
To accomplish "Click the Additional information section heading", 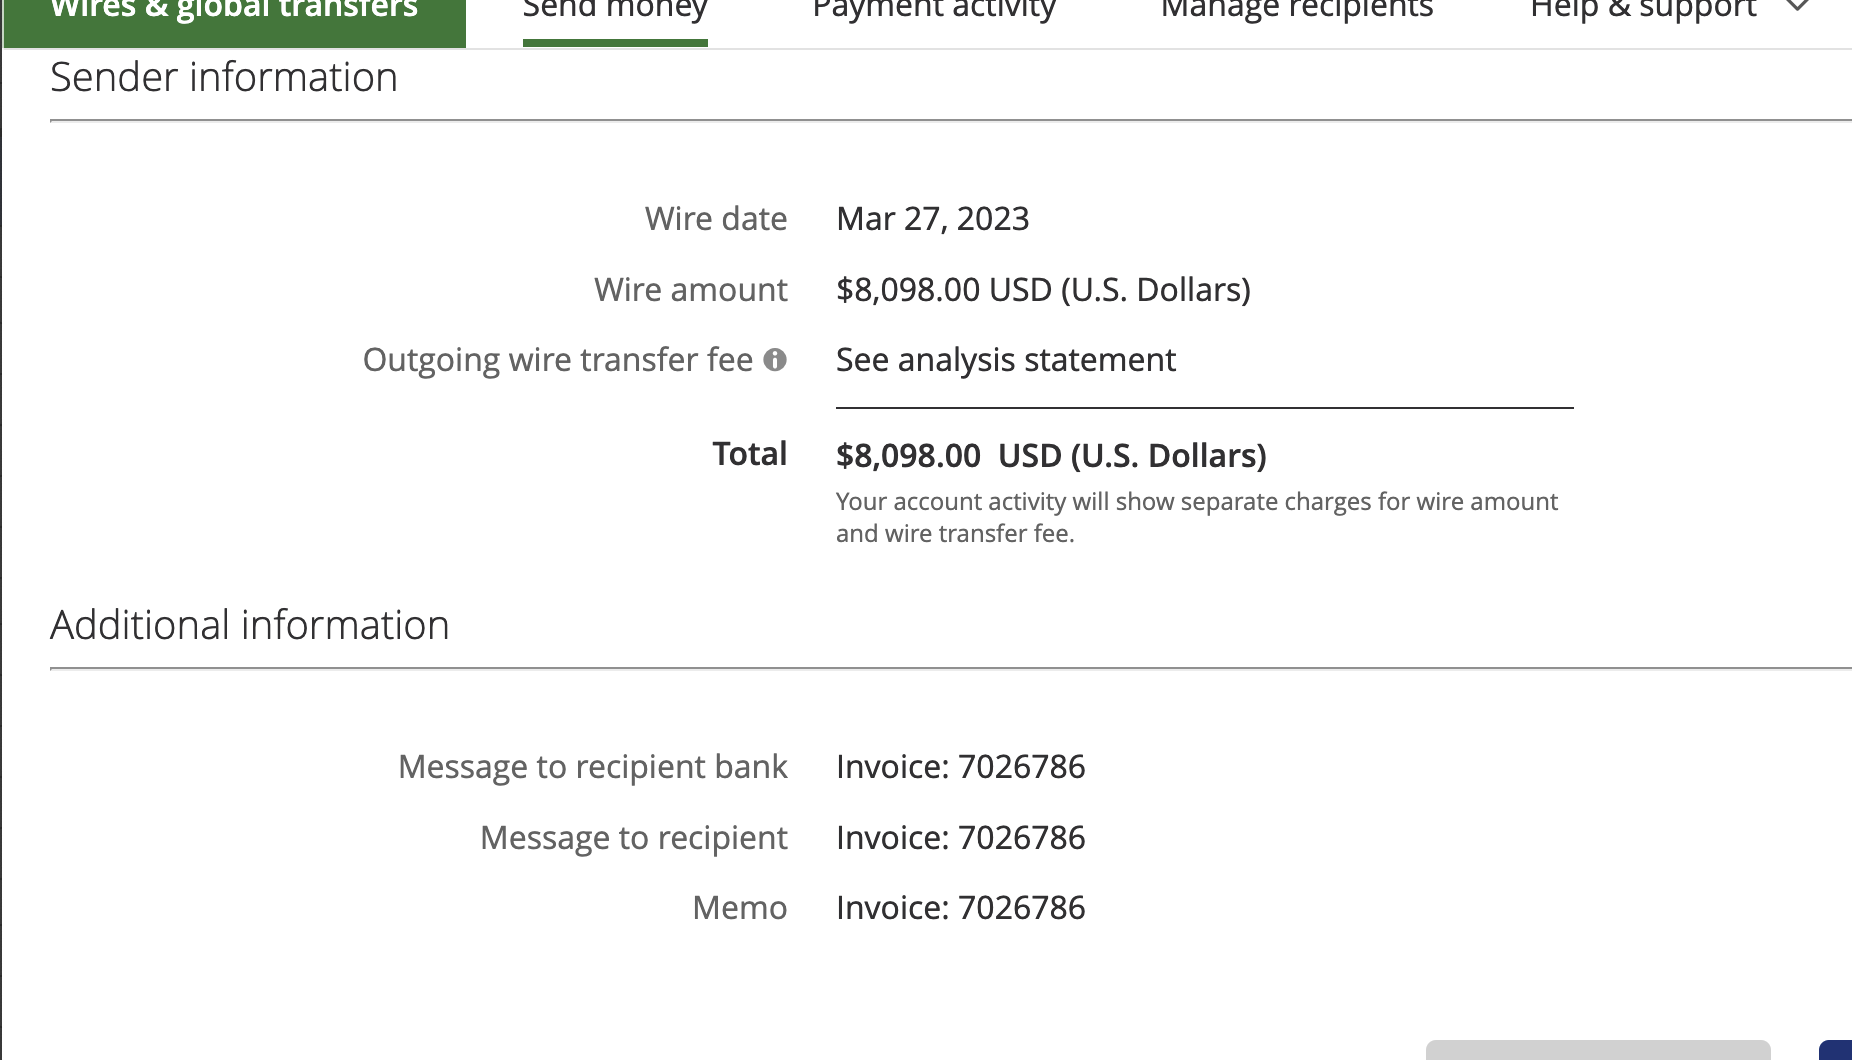I will (x=250, y=625).
